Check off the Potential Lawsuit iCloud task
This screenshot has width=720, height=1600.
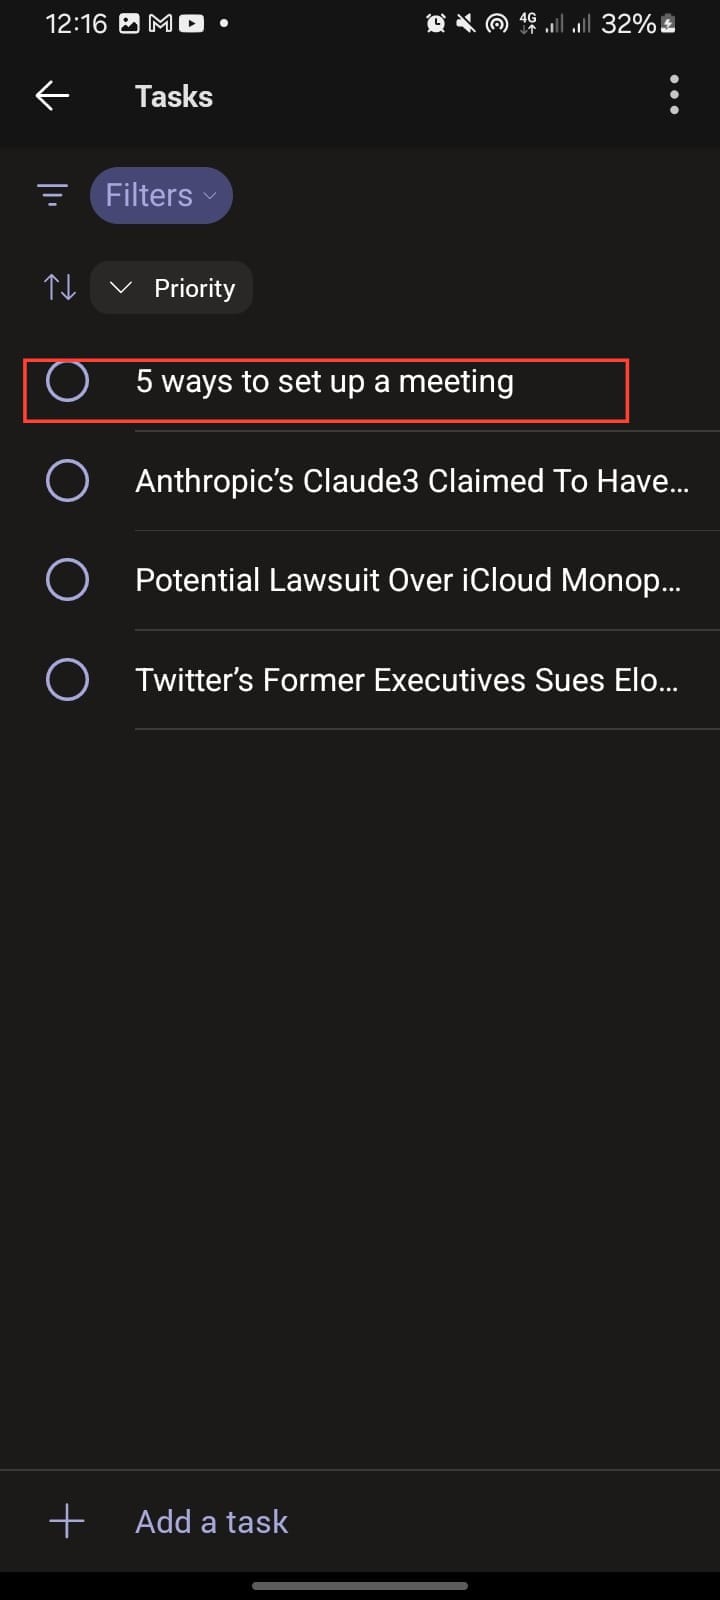coord(67,580)
